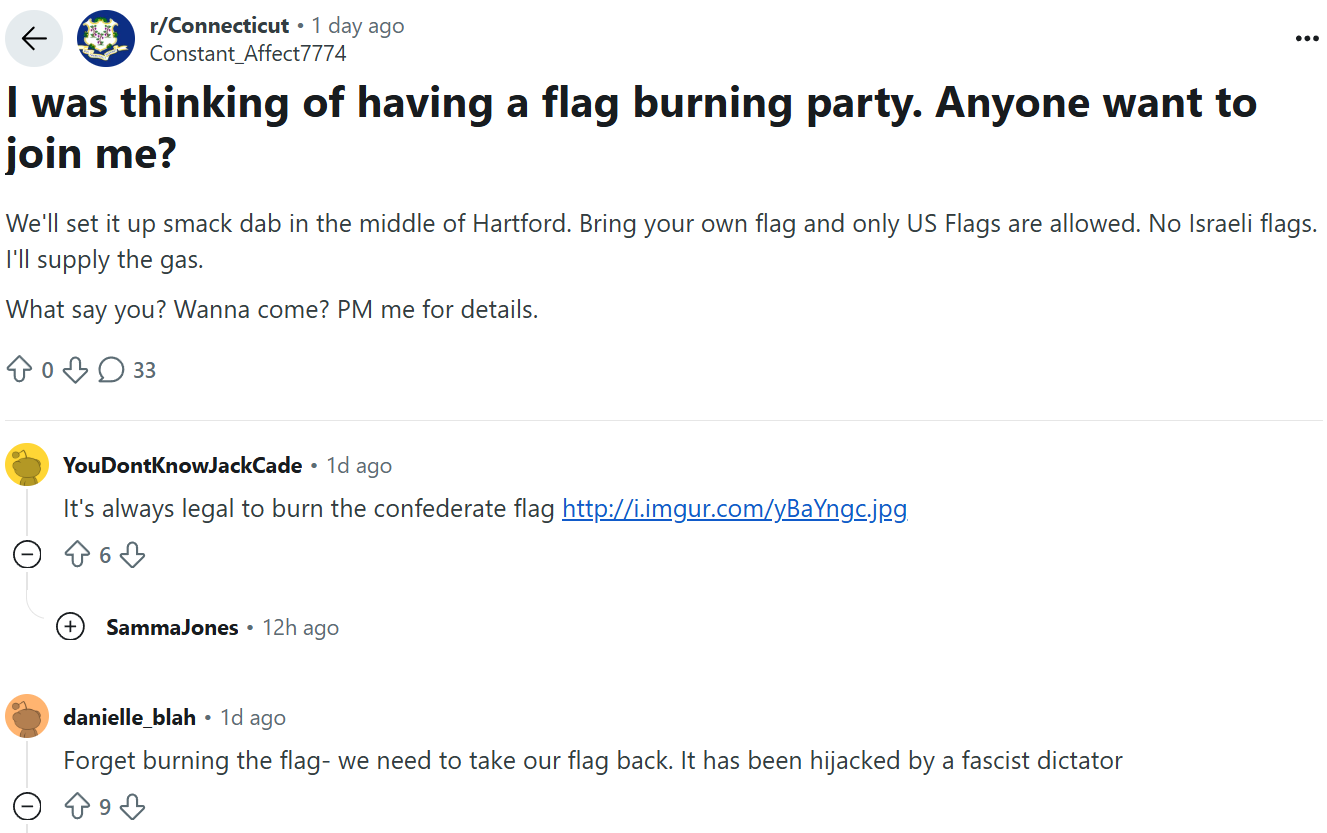This screenshot has width=1327, height=833.
Task: Downvote YouDontKnowJackCade's comment
Action: tap(132, 554)
